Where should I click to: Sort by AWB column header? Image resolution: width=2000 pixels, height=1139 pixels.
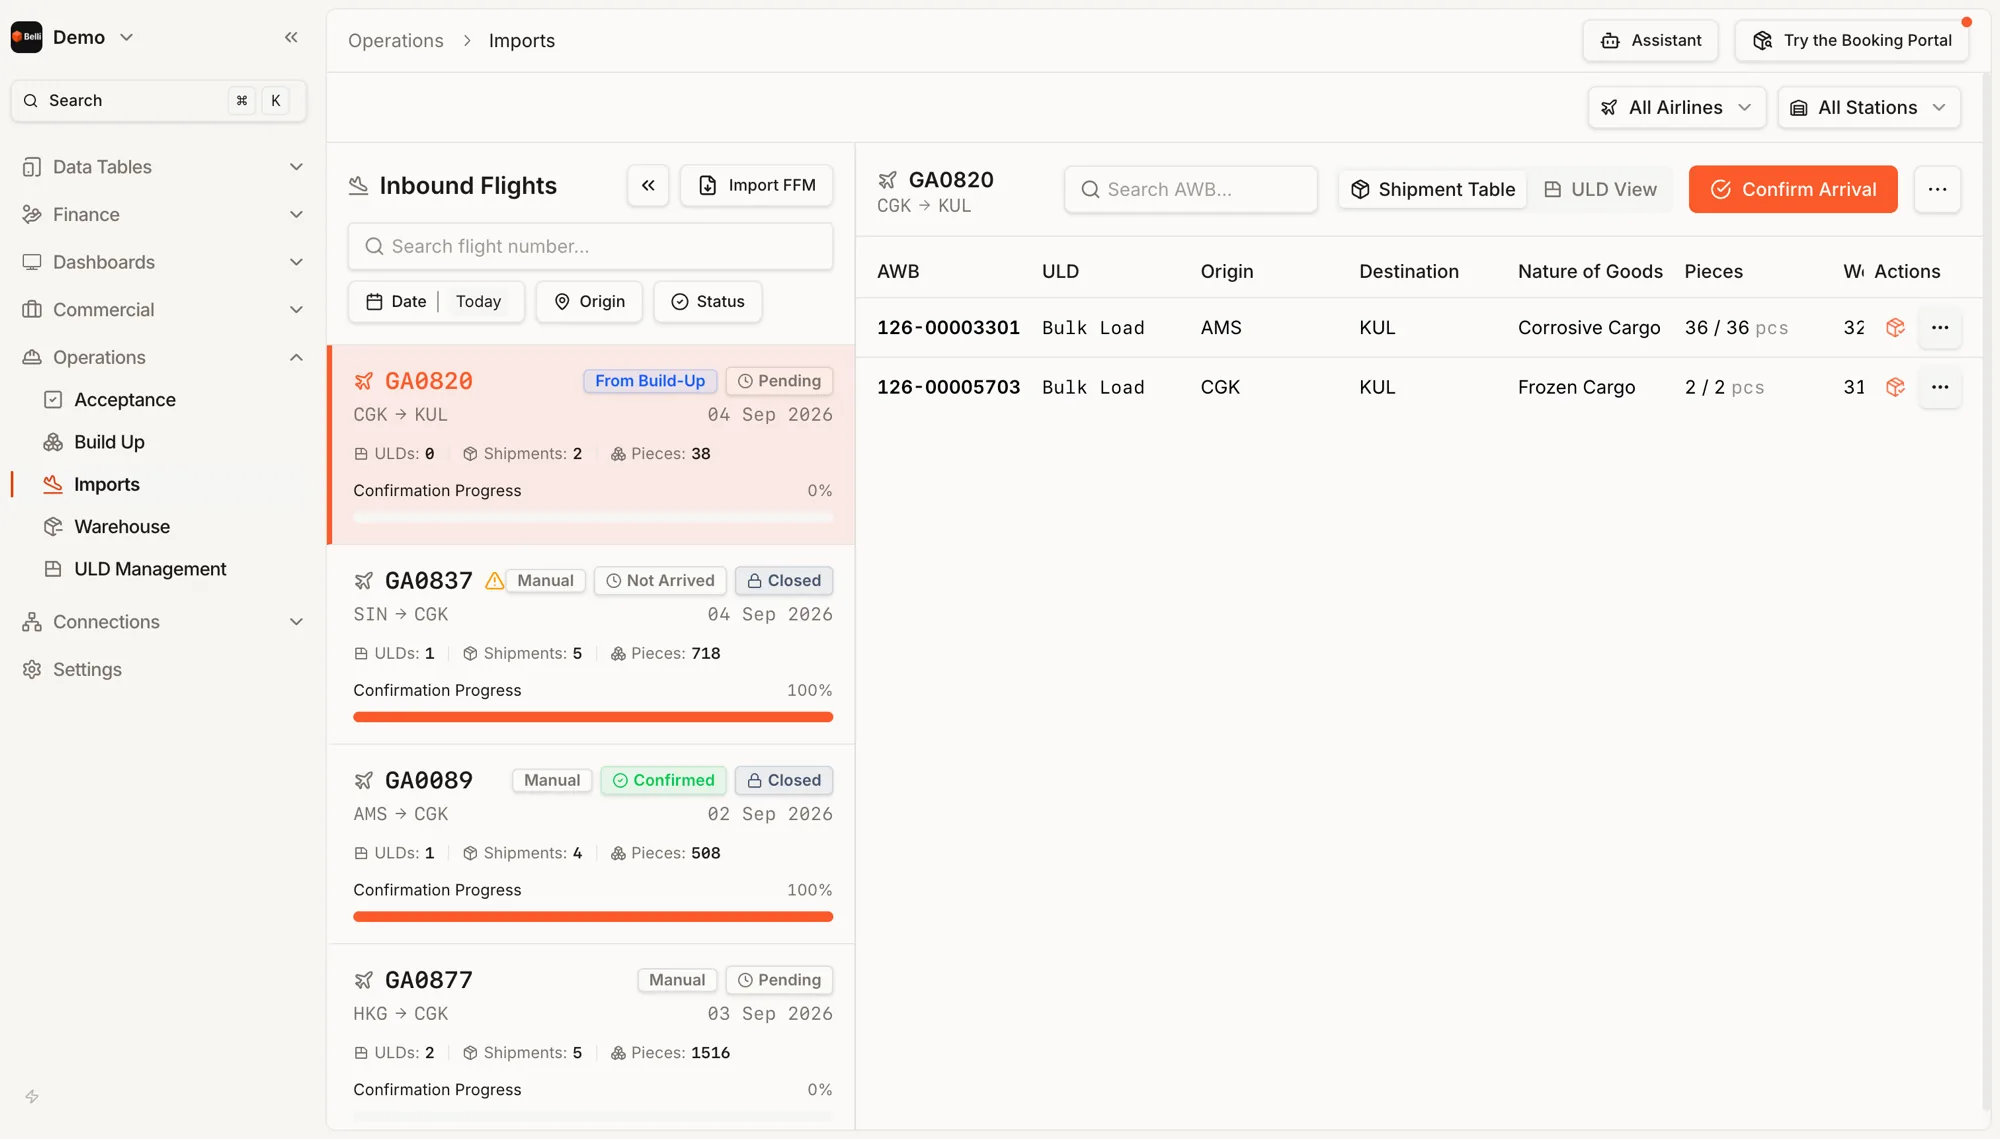click(898, 272)
